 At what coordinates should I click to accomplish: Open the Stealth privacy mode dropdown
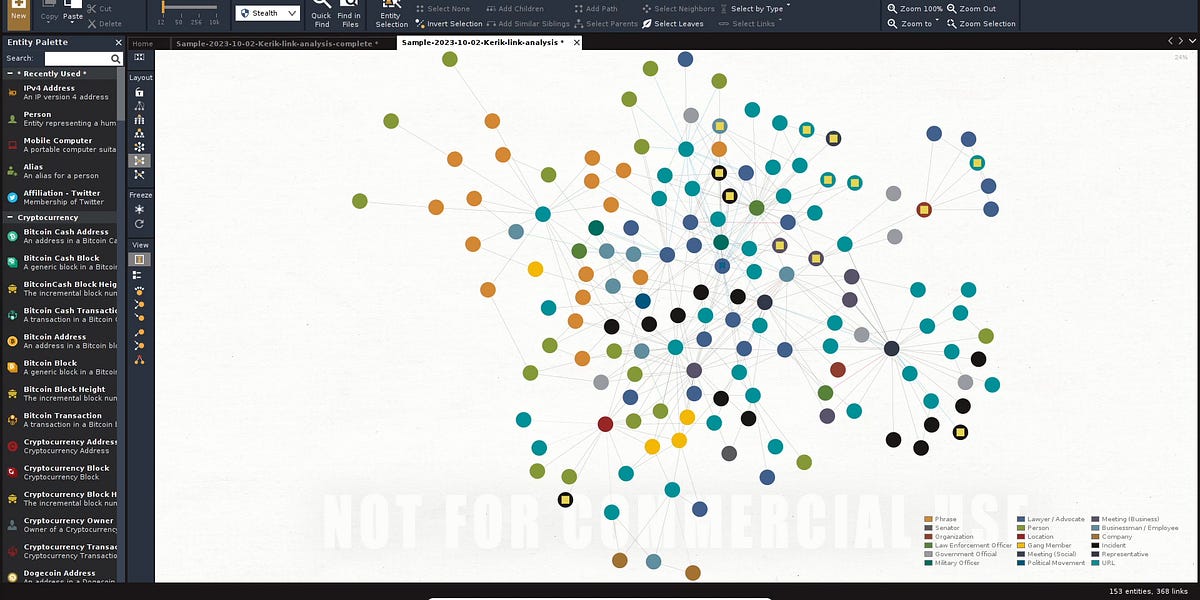[x=266, y=13]
